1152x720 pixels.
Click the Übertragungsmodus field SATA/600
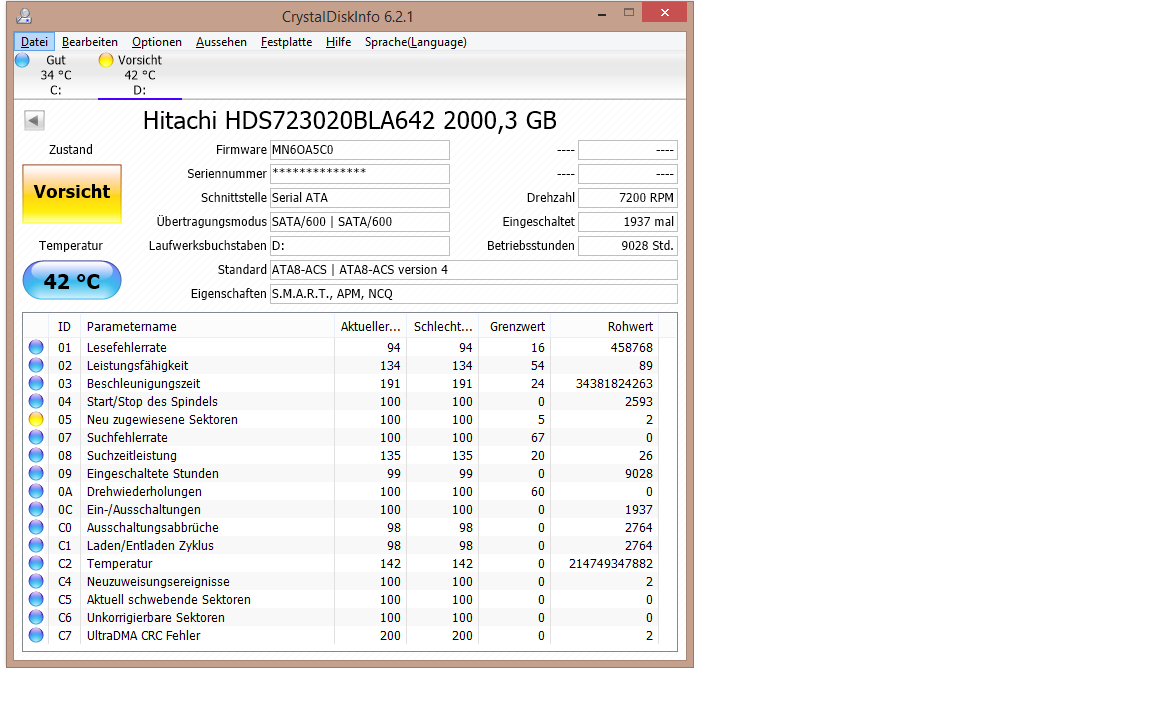point(359,222)
